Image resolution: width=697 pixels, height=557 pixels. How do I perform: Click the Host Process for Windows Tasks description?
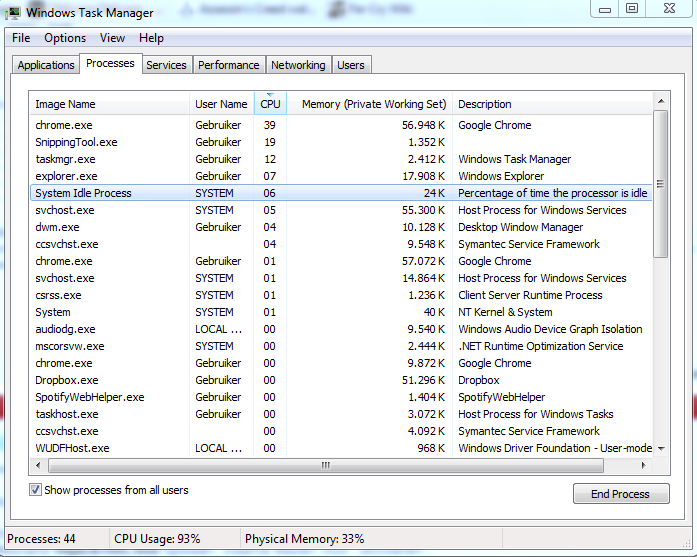pos(536,414)
